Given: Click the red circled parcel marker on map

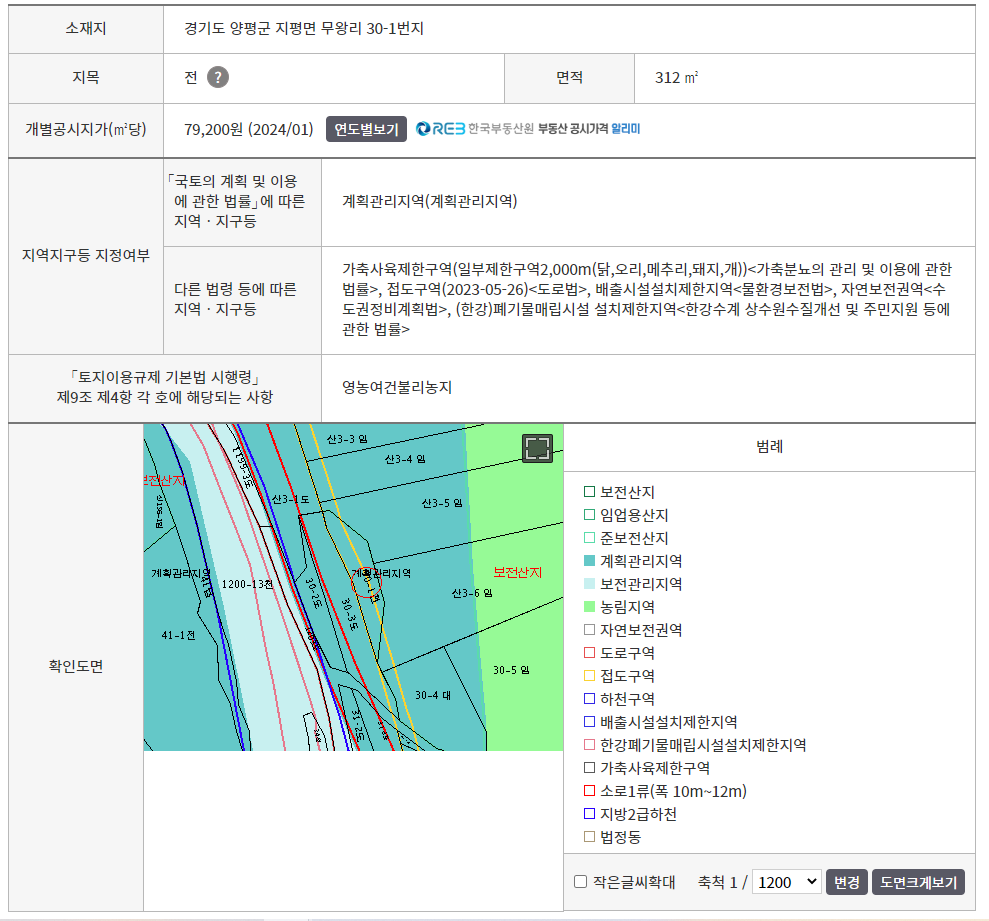Looking at the screenshot, I should [366, 582].
